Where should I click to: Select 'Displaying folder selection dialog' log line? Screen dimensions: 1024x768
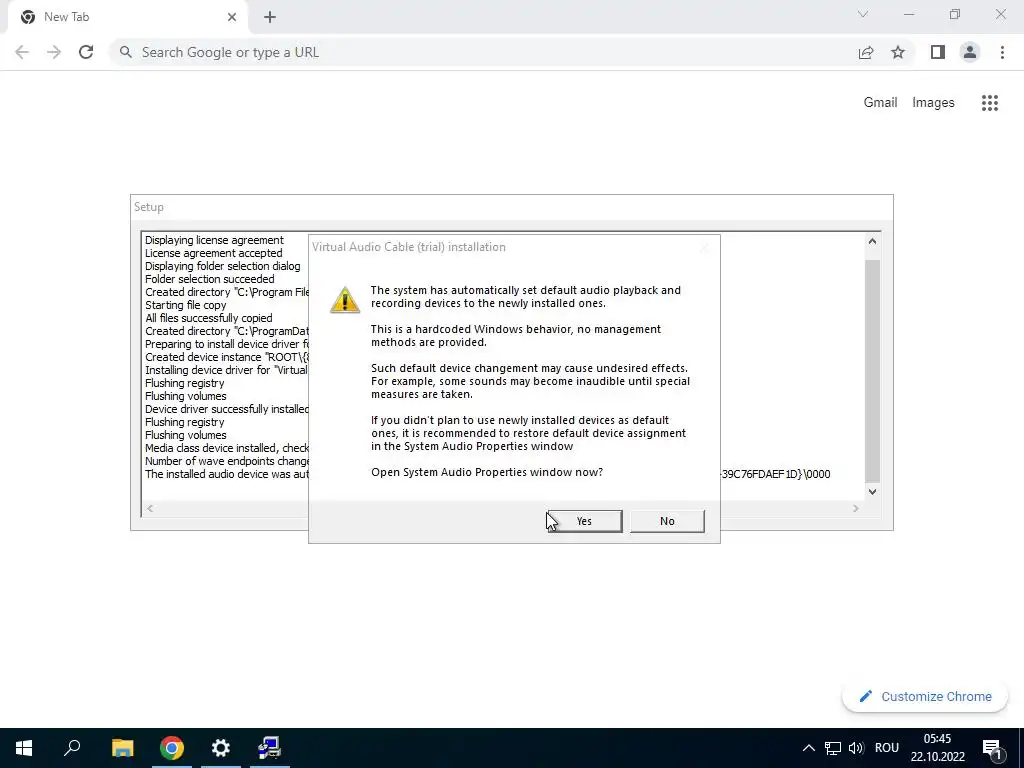[x=223, y=266]
